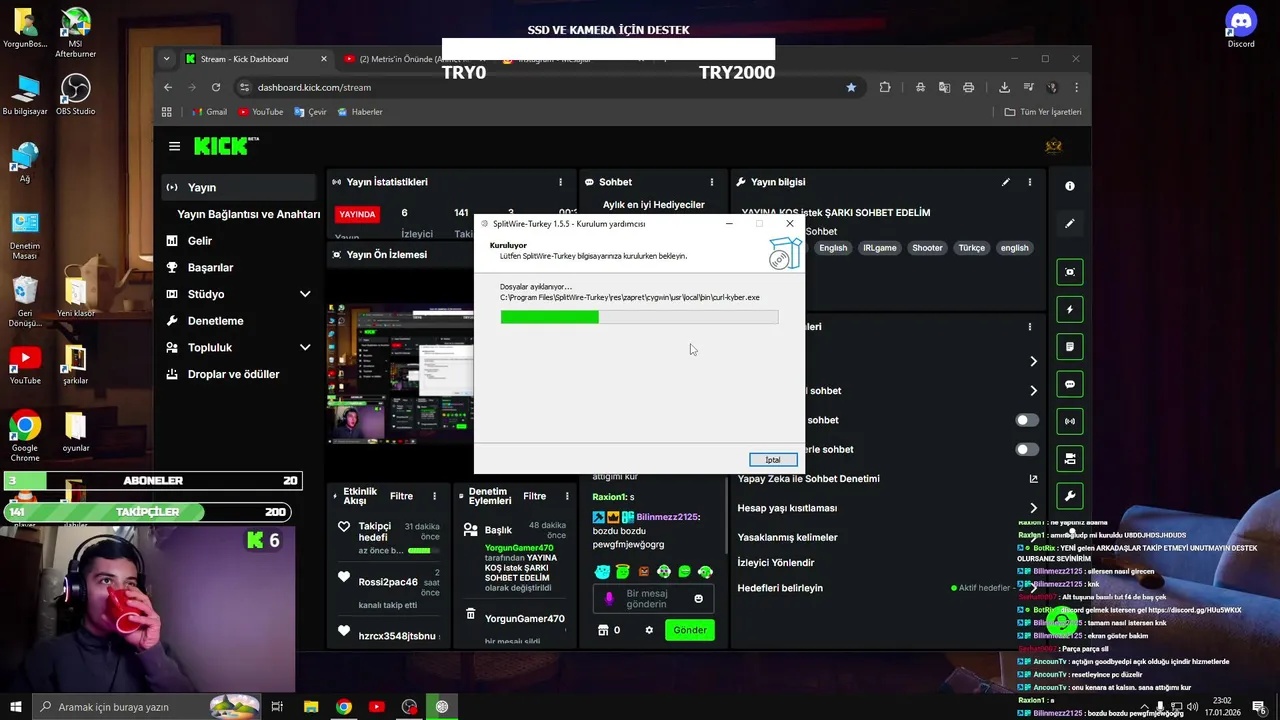This screenshot has width=1280, height=720.
Task: Open Tüm Yer İşaretleri folder
Action: pos(1043,112)
